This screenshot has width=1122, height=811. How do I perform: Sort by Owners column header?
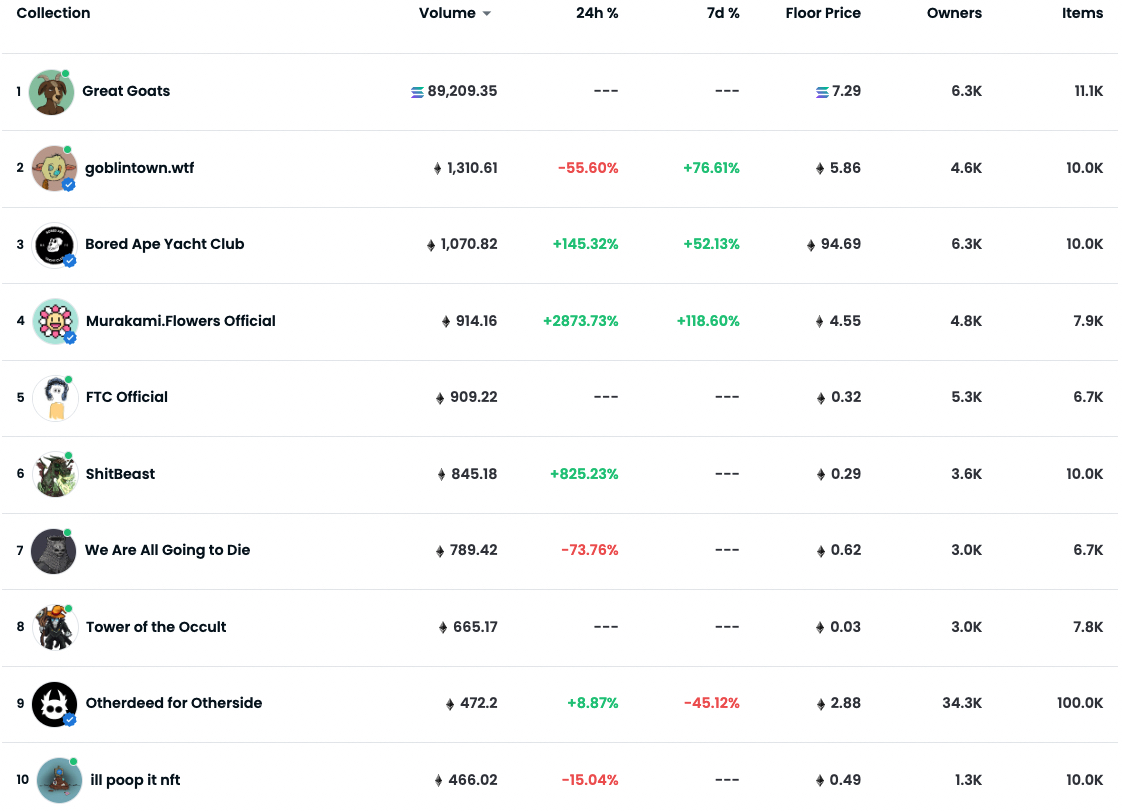(x=954, y=13)
